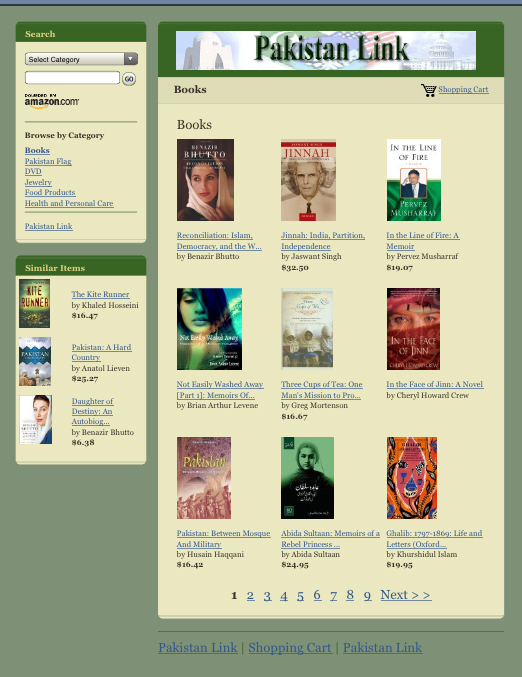View the In the Line of Fire cover
The image size is (522, 677).
click(x=414, y=180)
